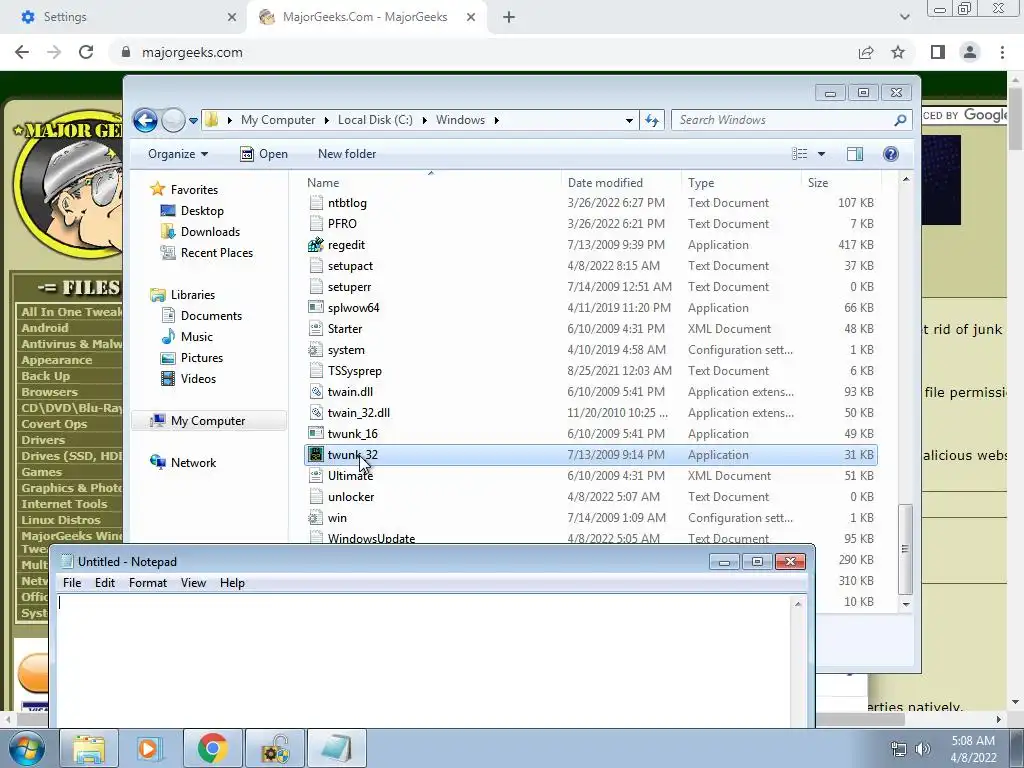Open the Organize dropdown menu

pyautogui.click(x=178, y=154)
